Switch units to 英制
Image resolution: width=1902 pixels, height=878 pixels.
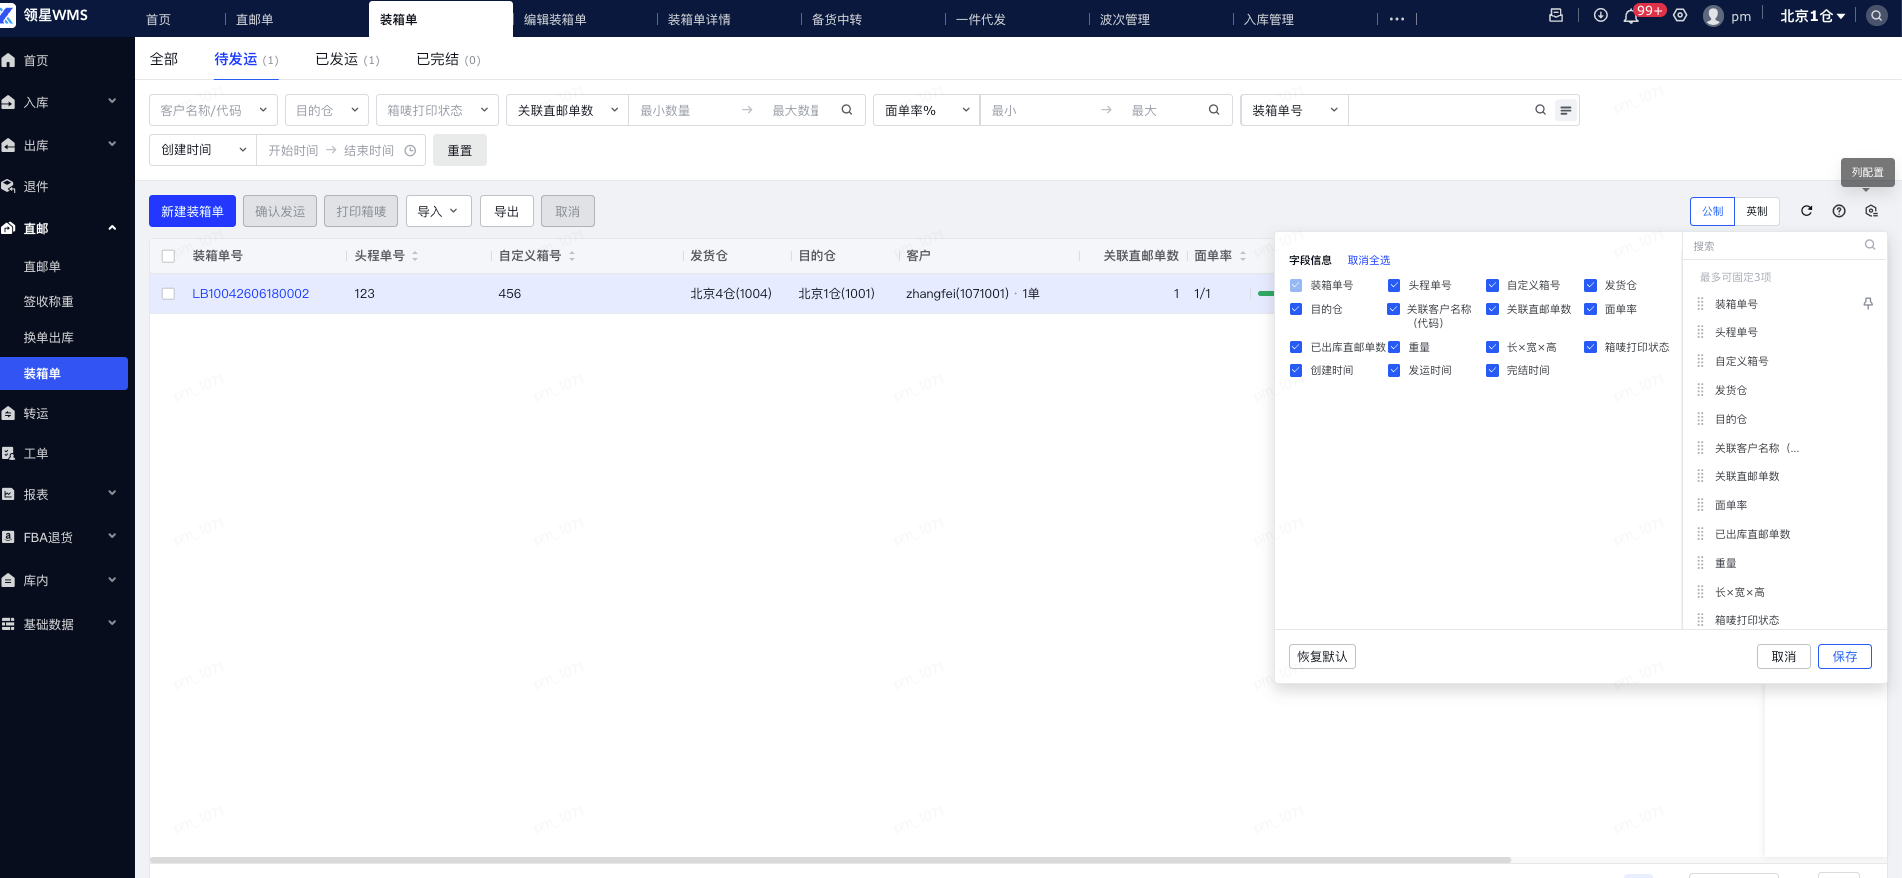1757,211
